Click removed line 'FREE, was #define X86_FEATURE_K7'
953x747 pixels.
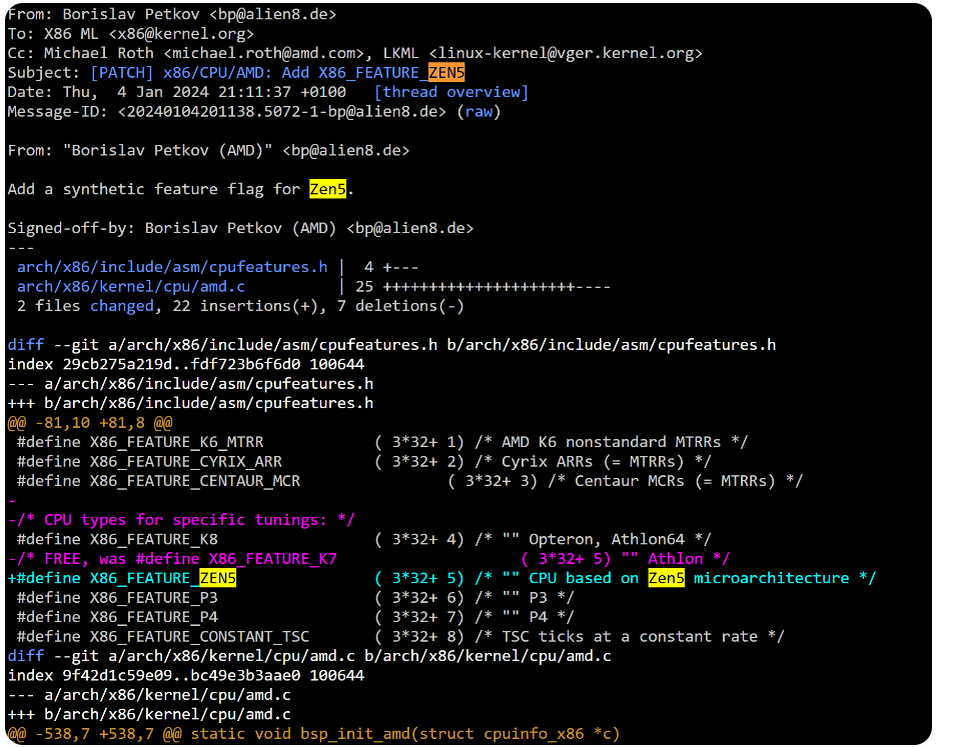(x=368, y=559)
